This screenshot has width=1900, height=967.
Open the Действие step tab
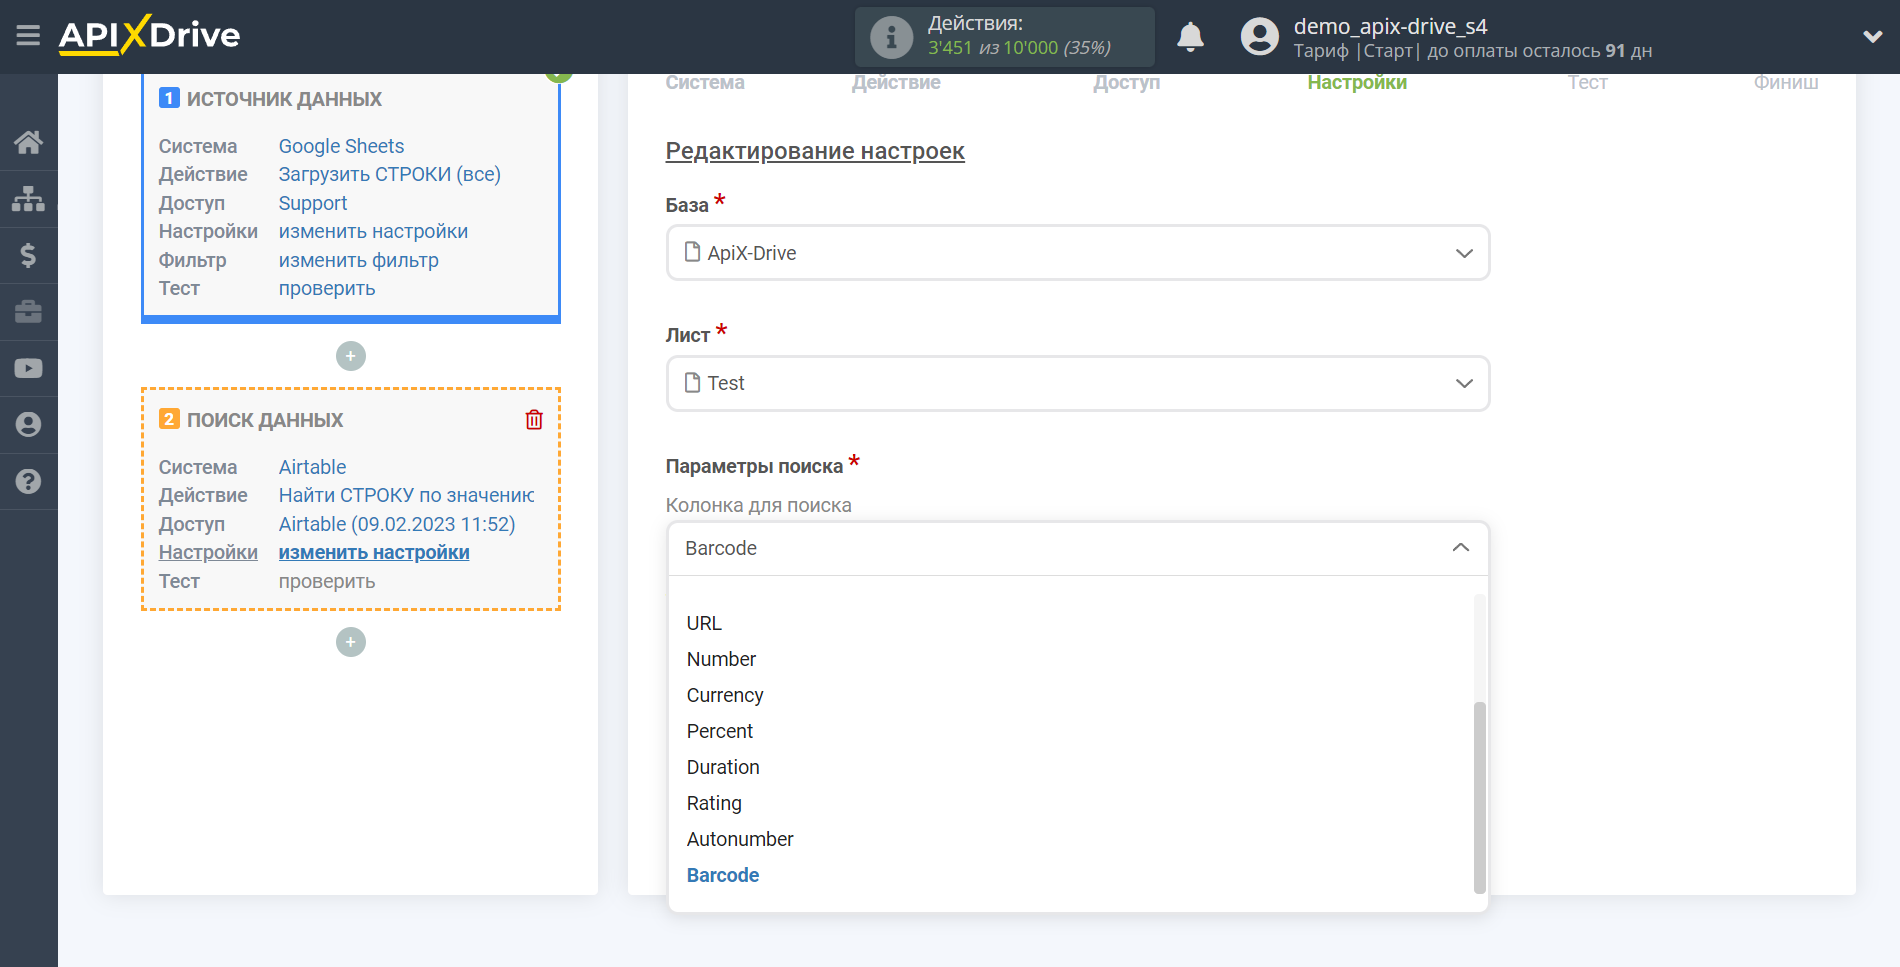tap(896, 83)
